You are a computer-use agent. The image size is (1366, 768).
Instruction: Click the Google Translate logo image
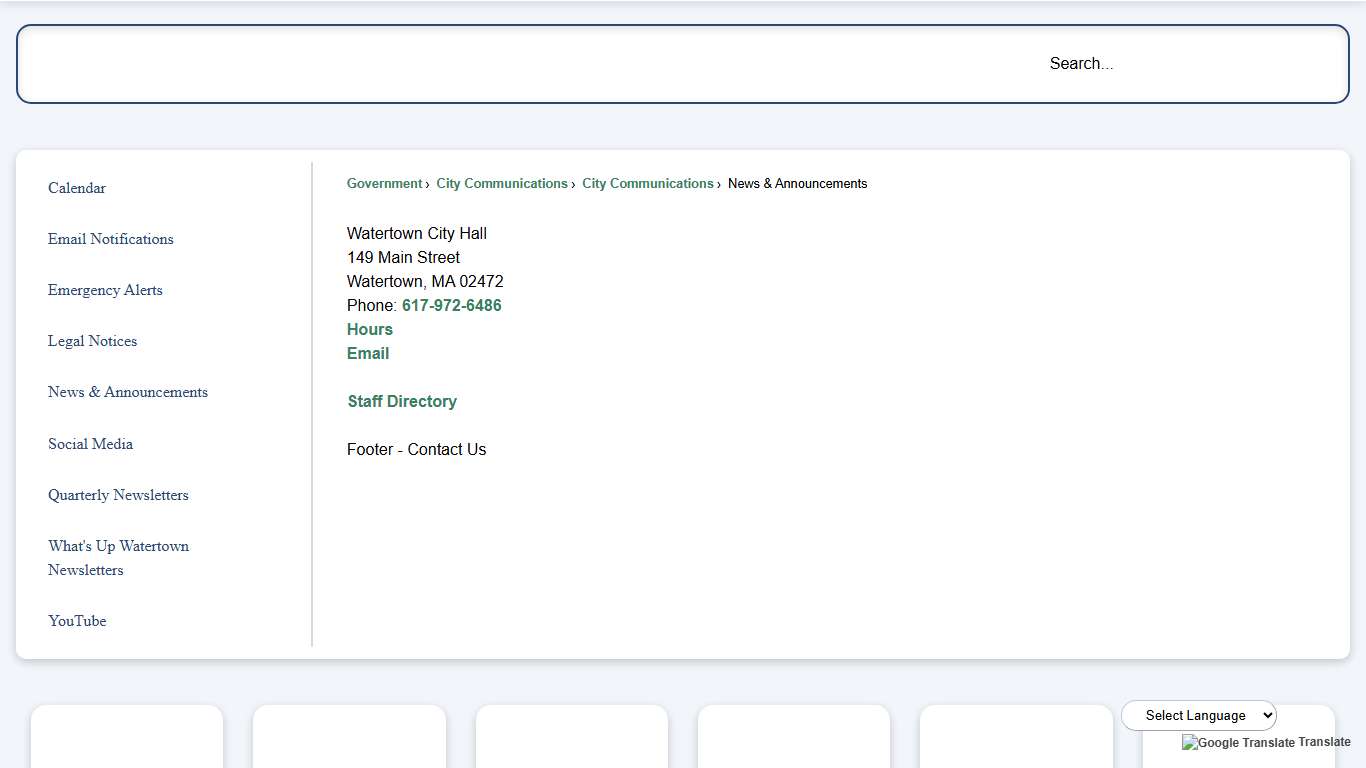point(1238,743)
